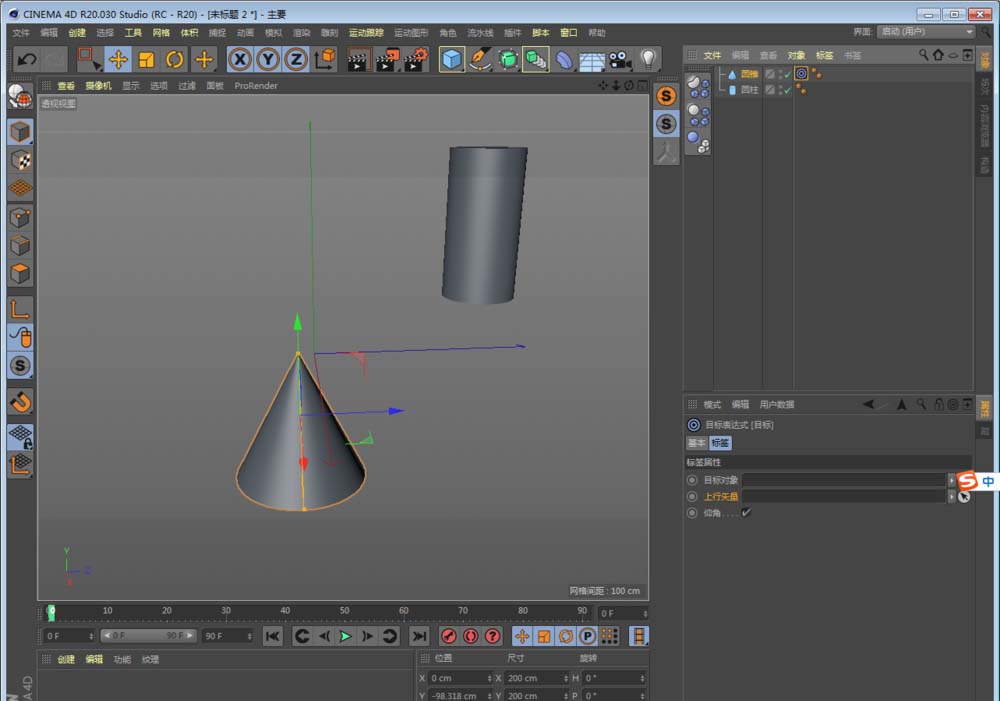Uncheck the 仰角 checkbox in tag properties
This screenshot has height=701, width=1000.
tap(745, 513)
